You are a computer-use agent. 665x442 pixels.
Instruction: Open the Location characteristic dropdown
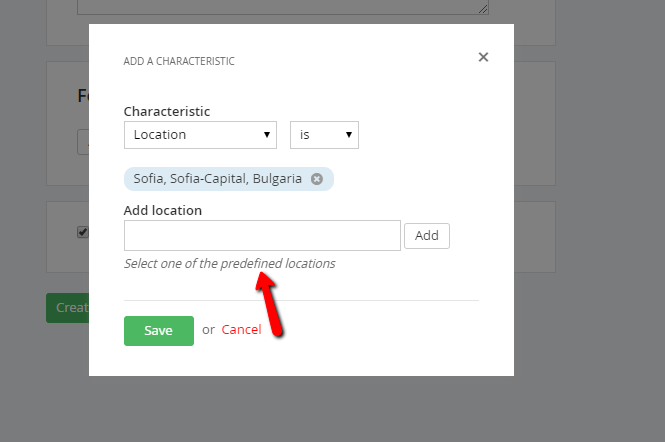(200, 135)
